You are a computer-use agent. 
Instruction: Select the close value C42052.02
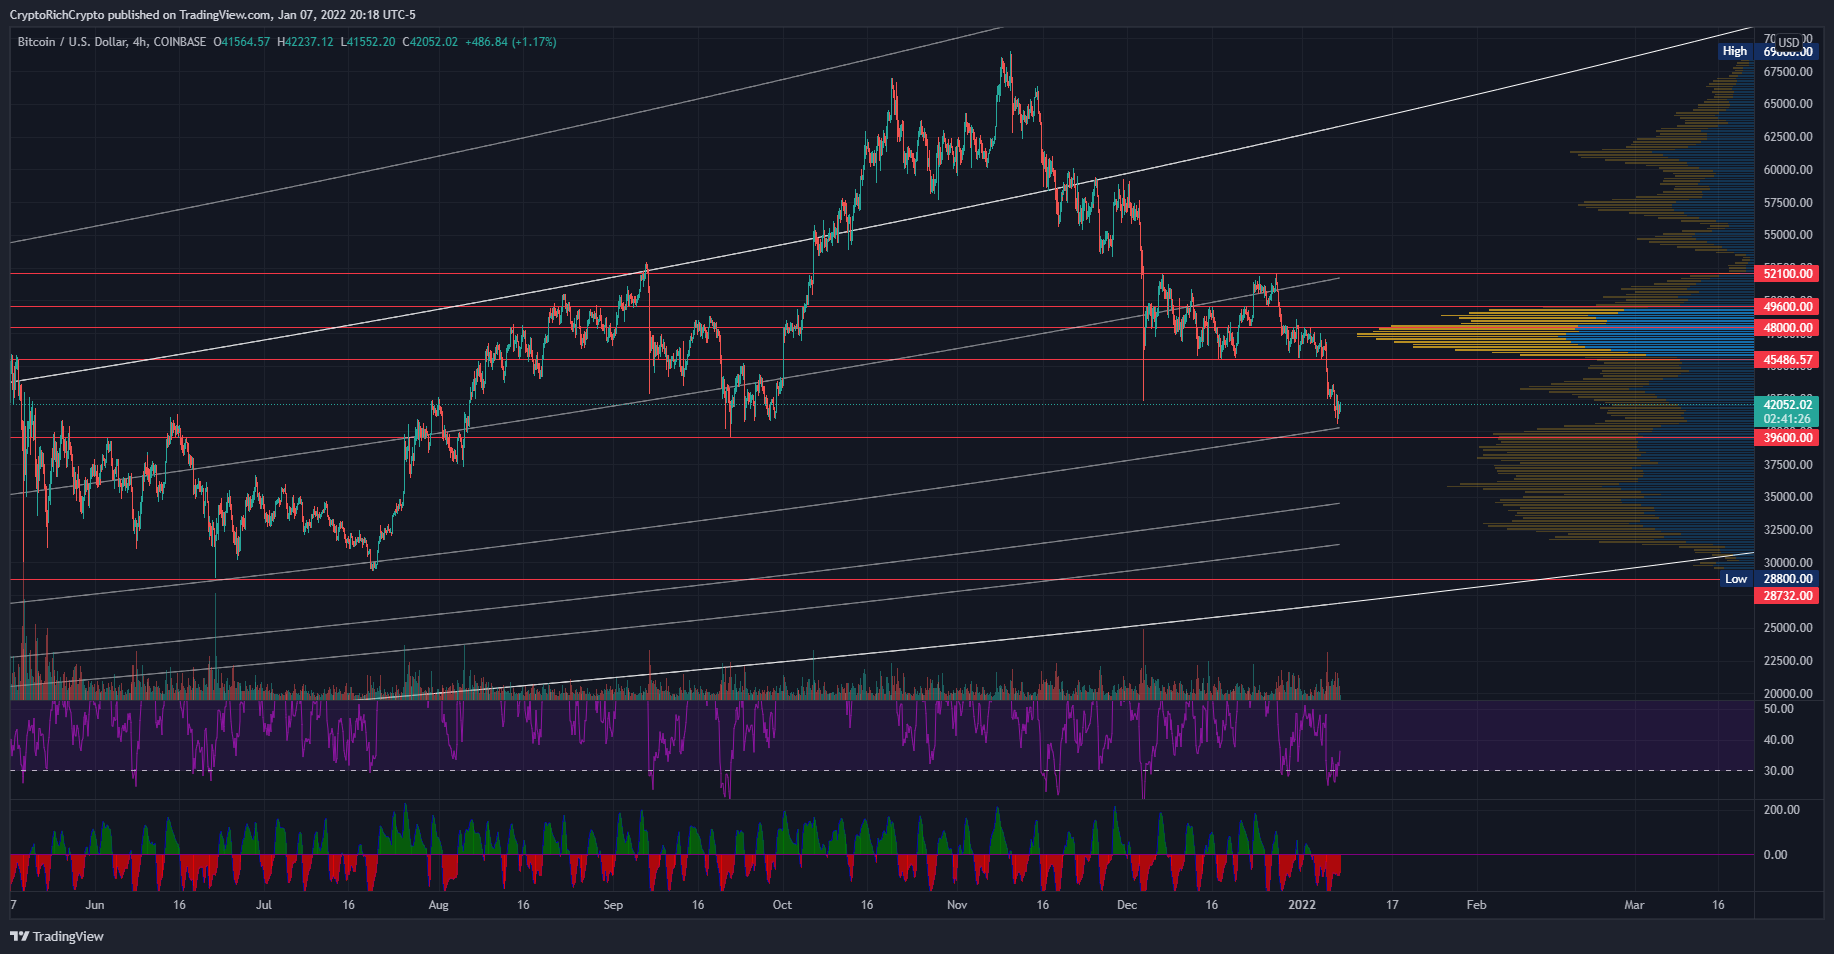coord(430,42)
